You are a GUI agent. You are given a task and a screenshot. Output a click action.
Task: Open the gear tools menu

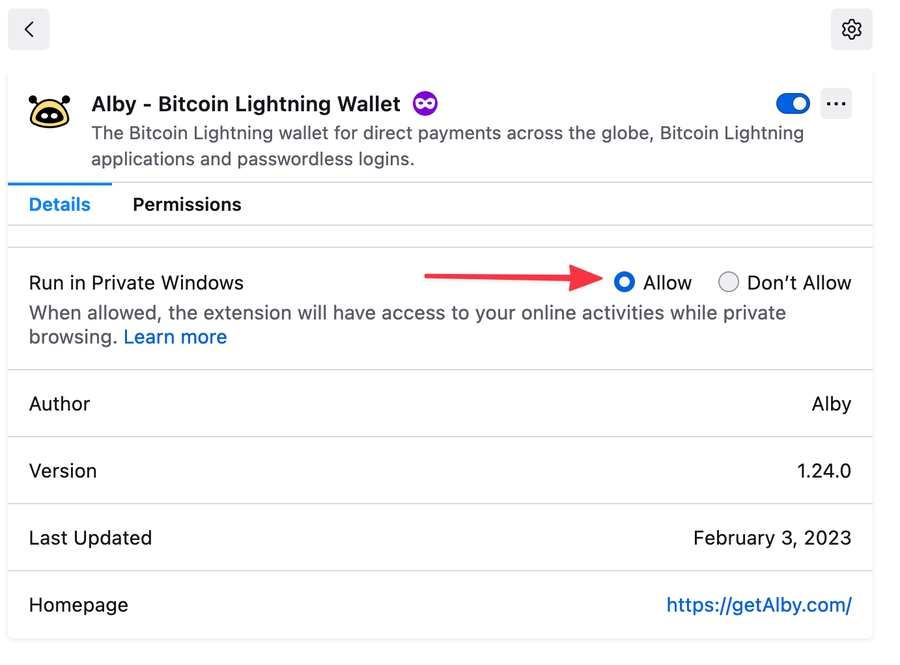pyautogui.click(x=851, y=30)
